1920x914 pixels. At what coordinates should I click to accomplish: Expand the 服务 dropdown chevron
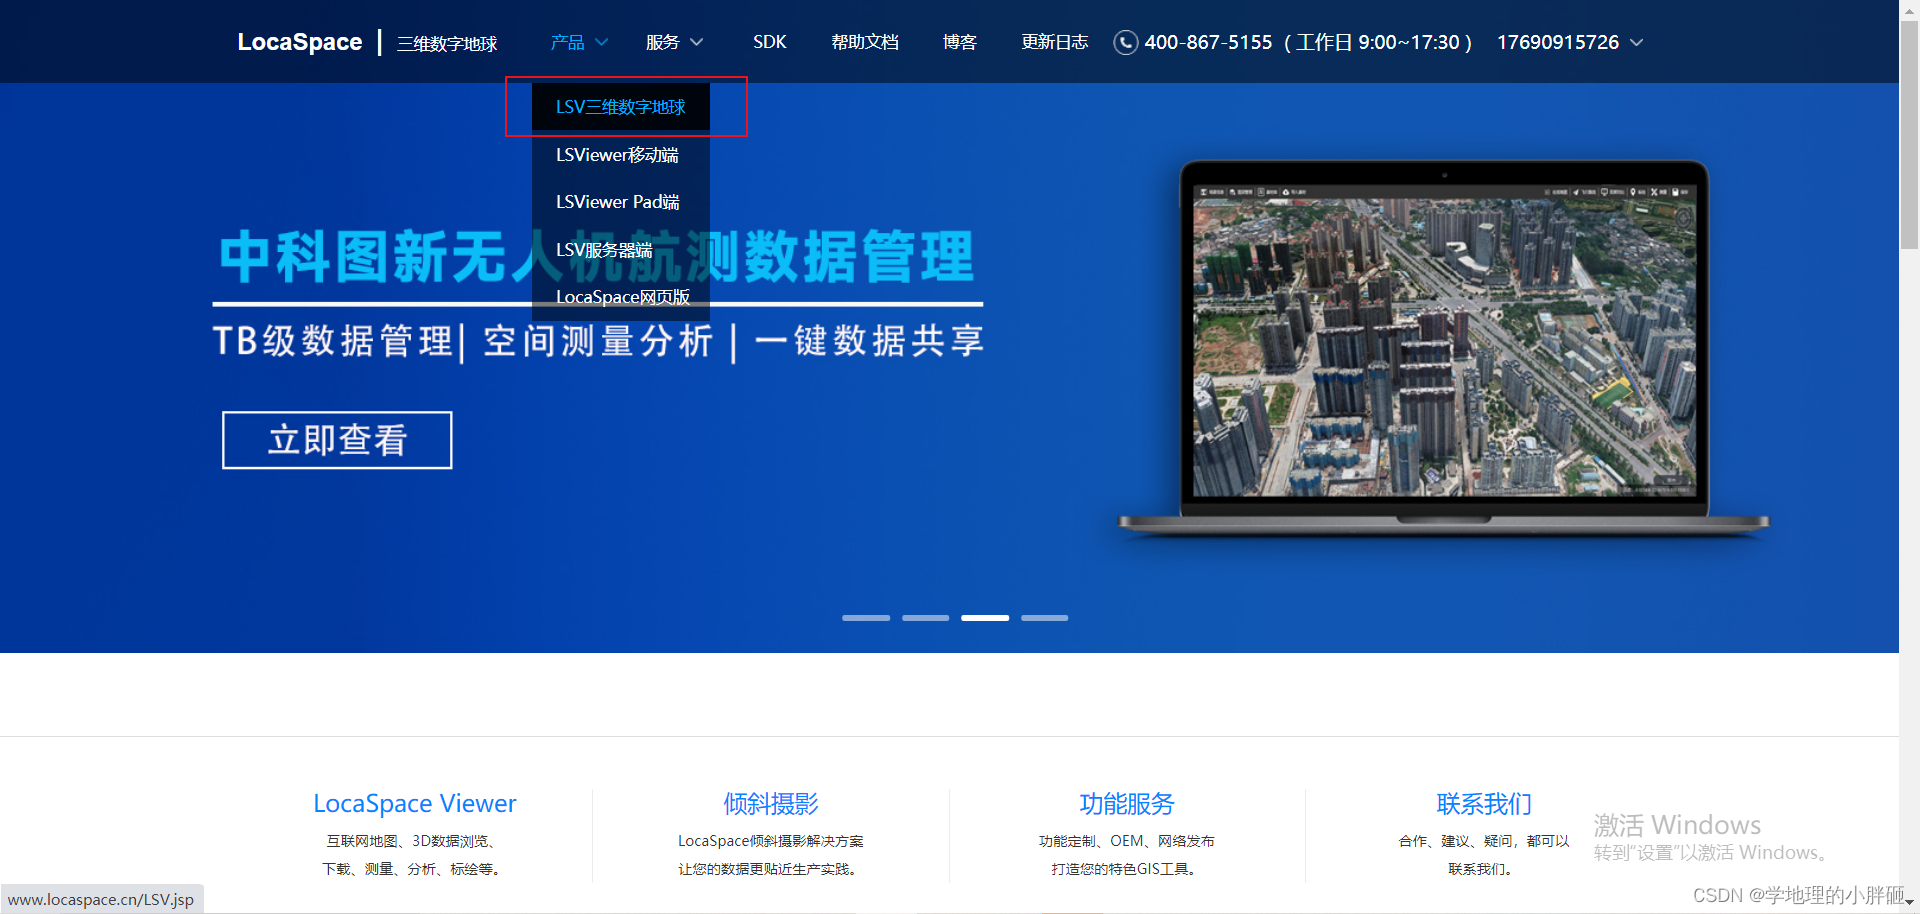tap(697, 42)
